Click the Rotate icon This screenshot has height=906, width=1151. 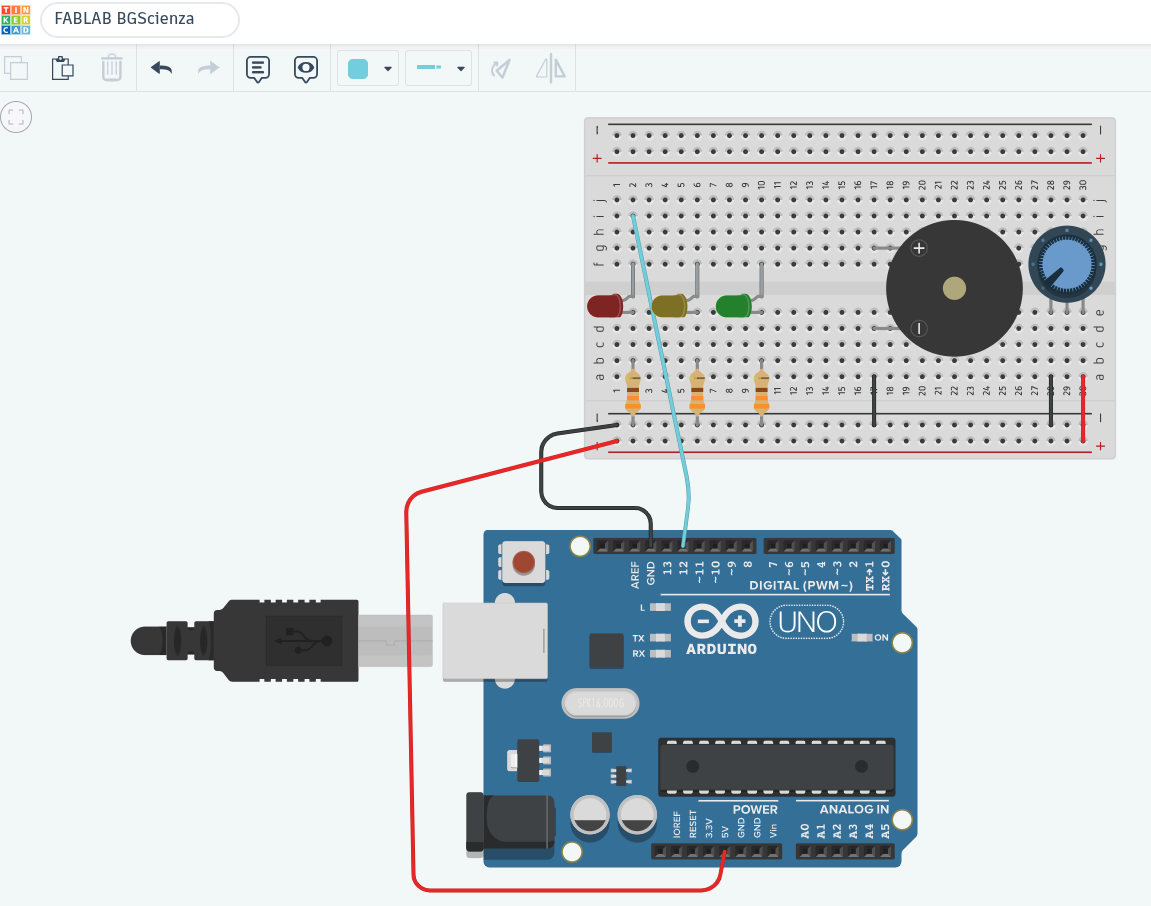(x=501, y=69)
